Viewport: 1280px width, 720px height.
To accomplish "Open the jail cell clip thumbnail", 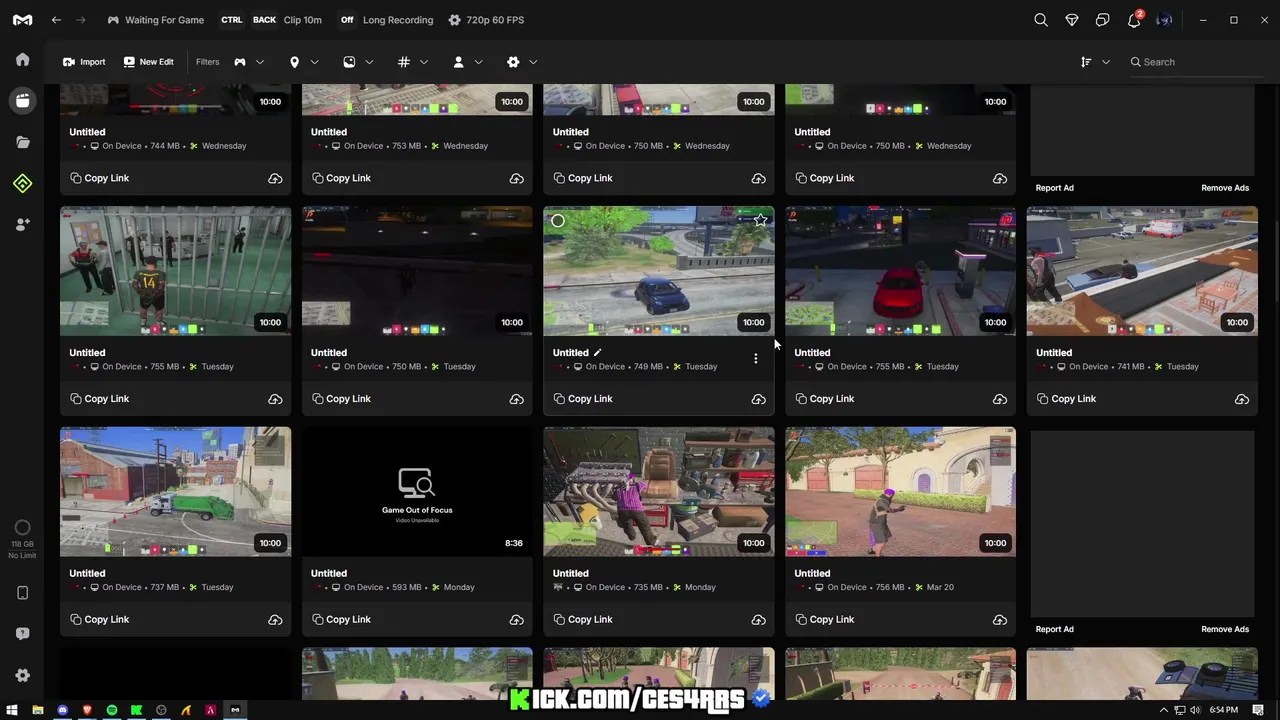I will (175, 271).
